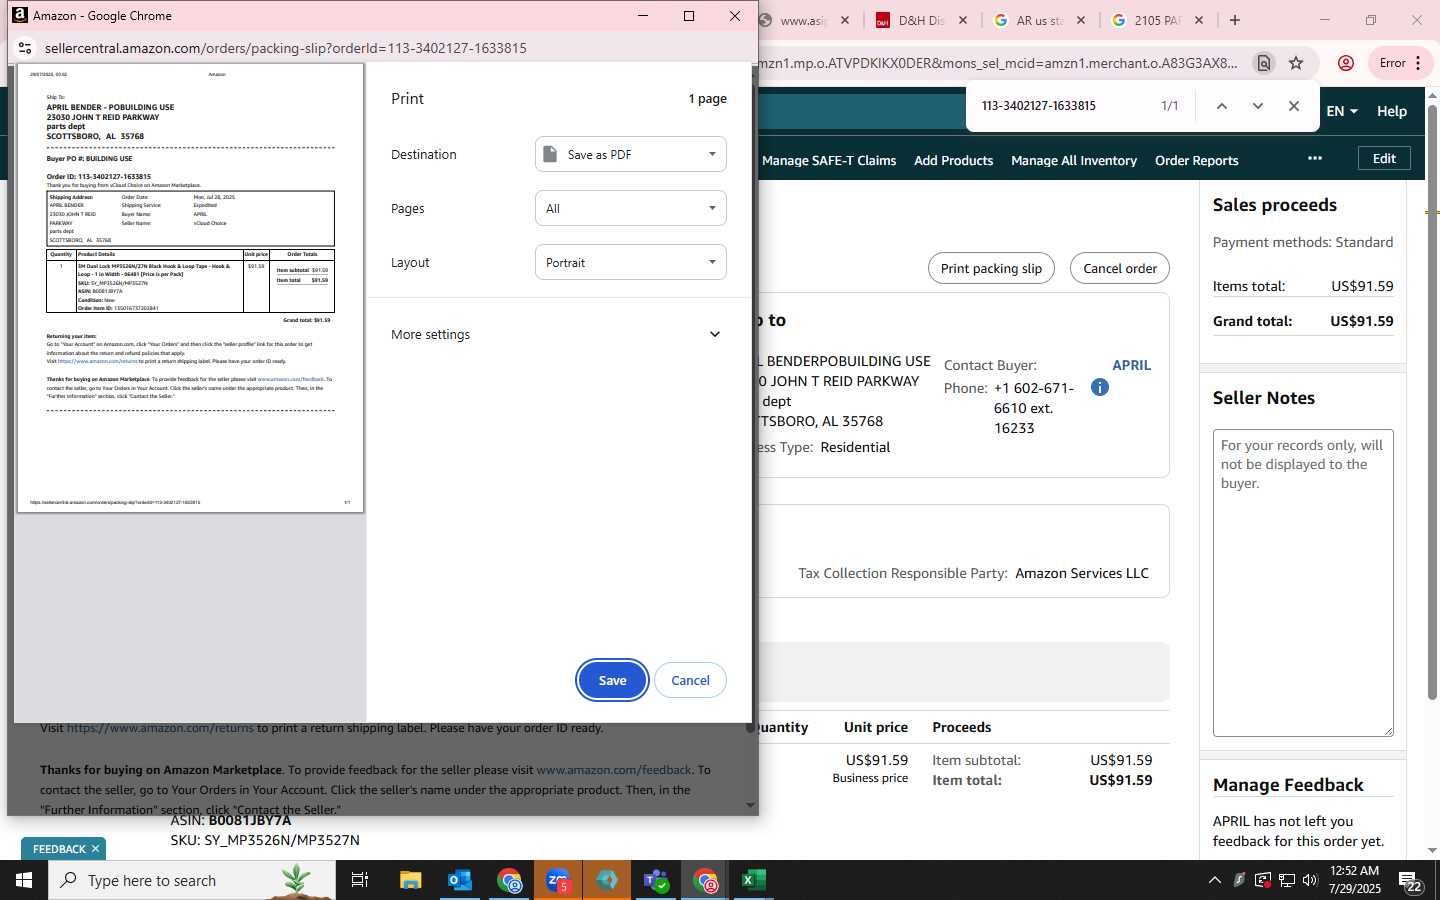
Task: Open Outlook from the taskbar
Action: [x=460, y=880]
